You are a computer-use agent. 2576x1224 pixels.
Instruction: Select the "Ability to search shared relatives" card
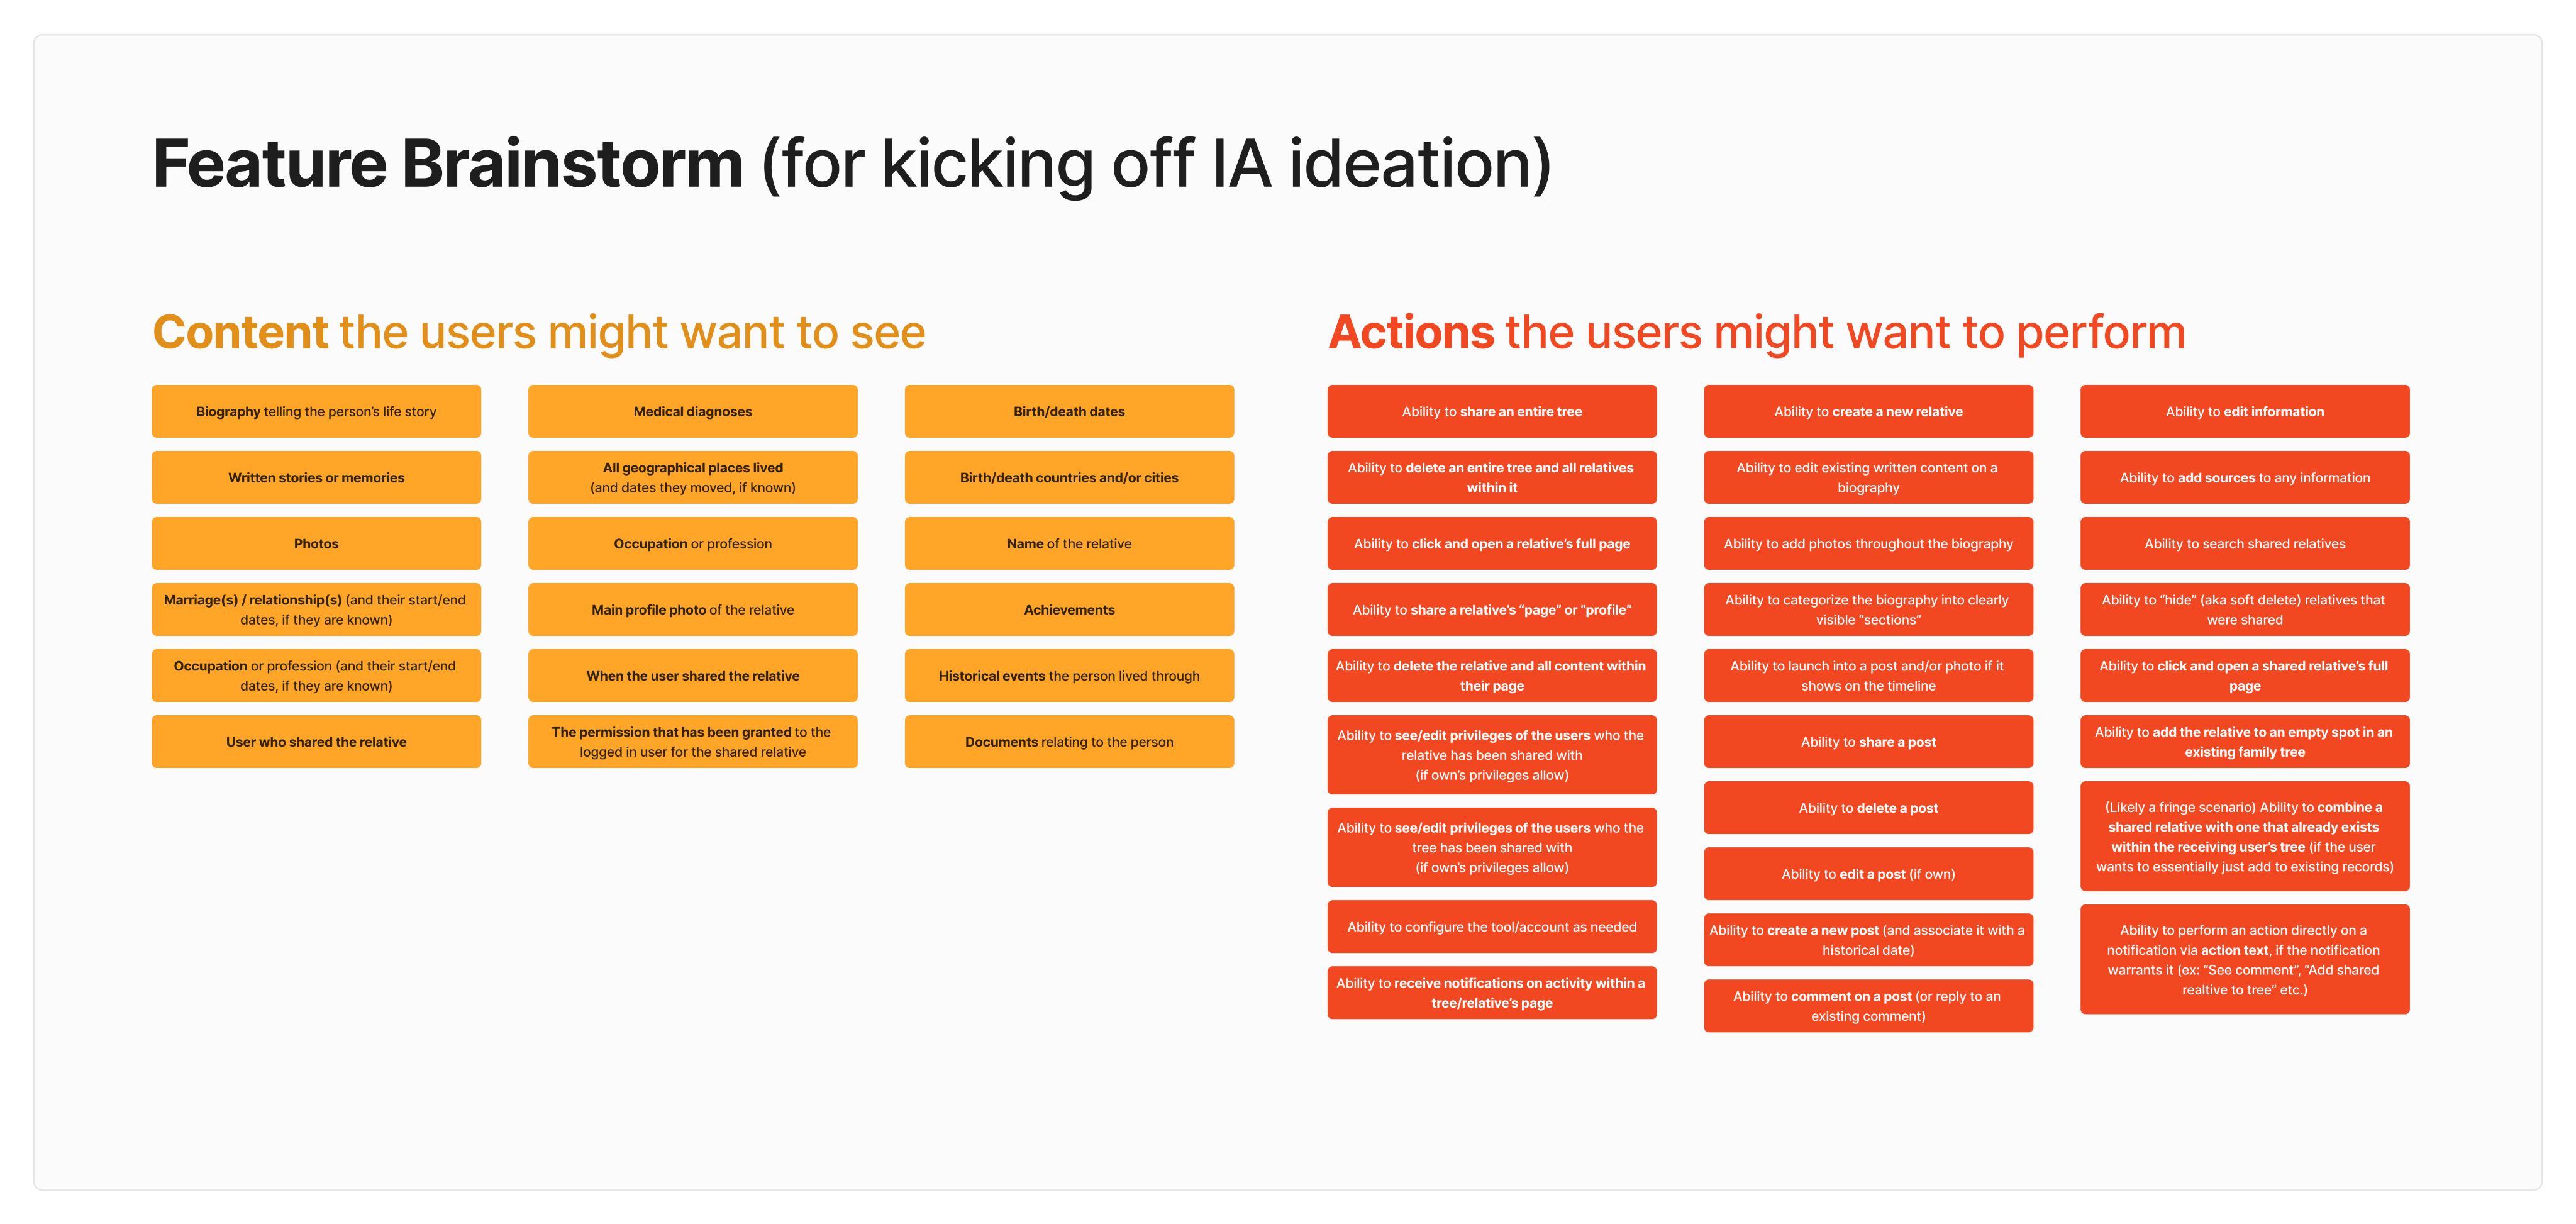coord(2244,543)
